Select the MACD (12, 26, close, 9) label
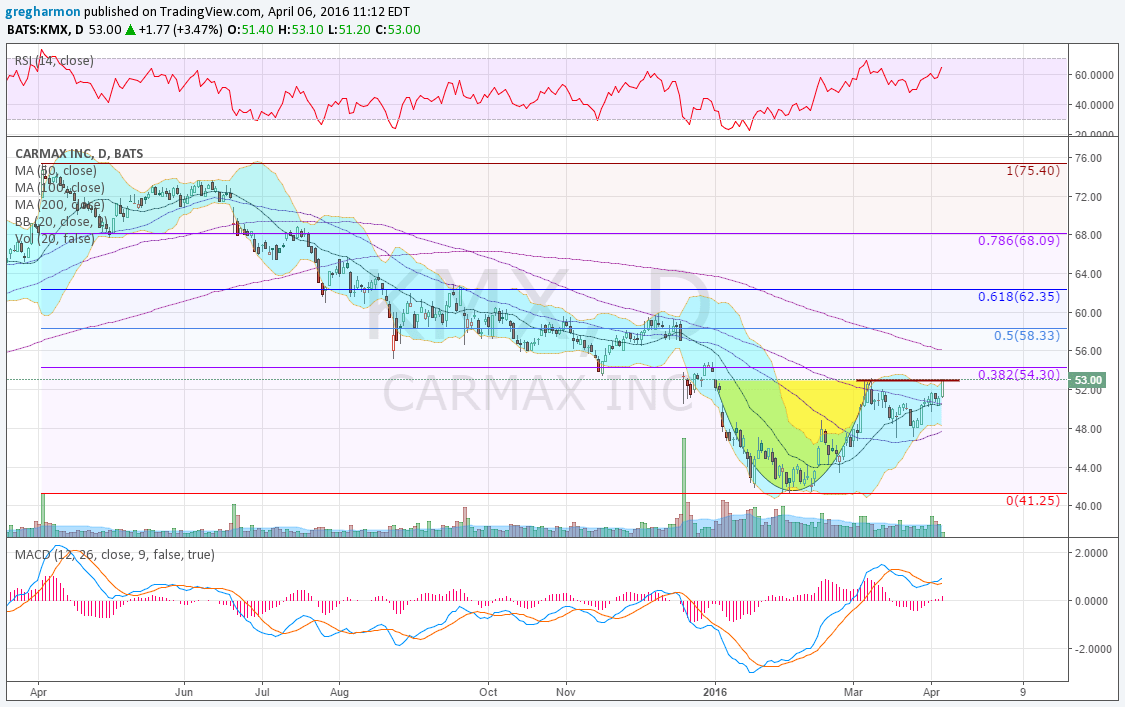Image resolution: width=1125 pixels, height=707 pixels. coord(115,554)
